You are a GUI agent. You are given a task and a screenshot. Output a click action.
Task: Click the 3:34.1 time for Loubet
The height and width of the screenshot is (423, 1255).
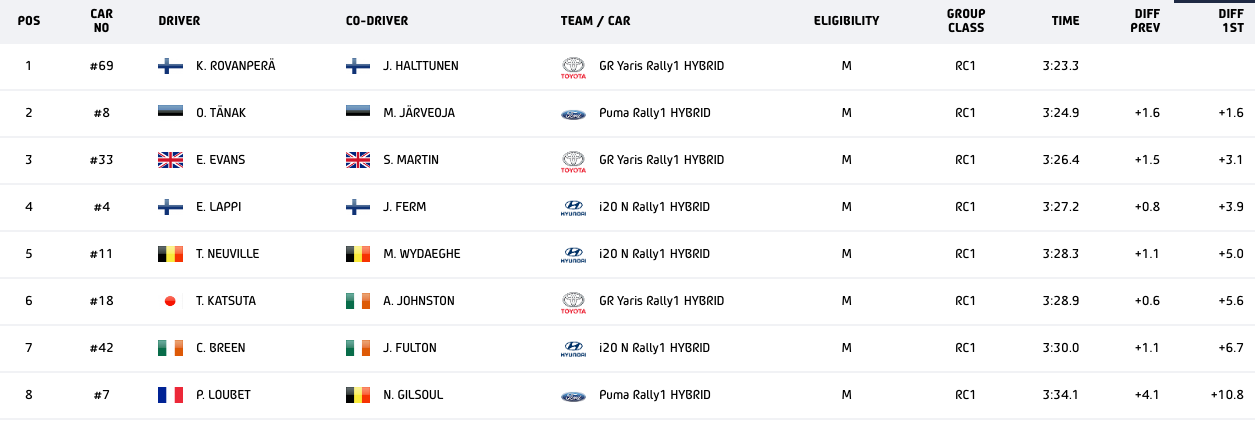point(1060,395)
